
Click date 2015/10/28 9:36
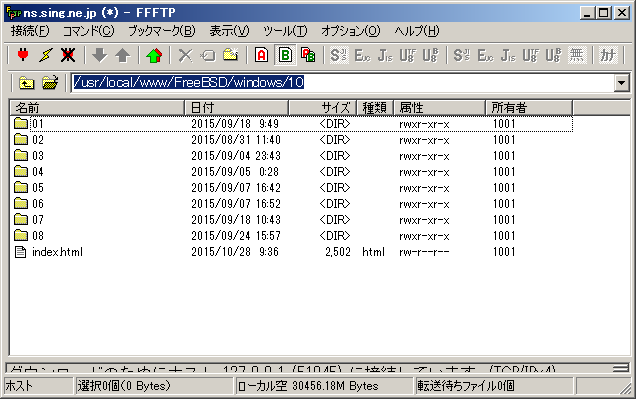click(235, 252)
